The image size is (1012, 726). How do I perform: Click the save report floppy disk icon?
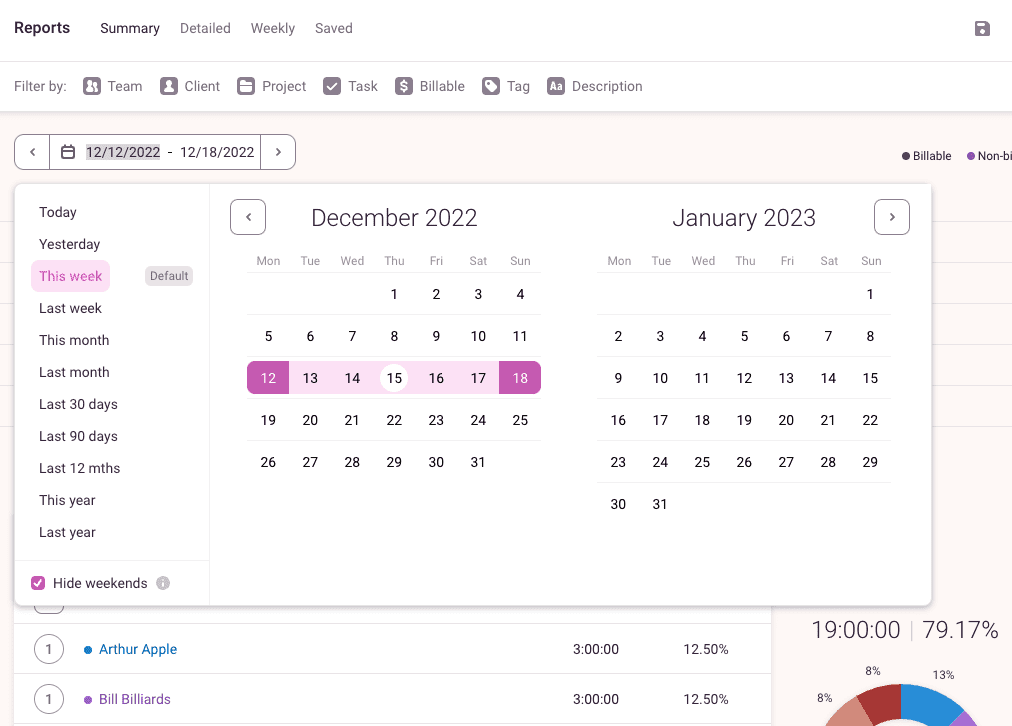click(982, 29)
